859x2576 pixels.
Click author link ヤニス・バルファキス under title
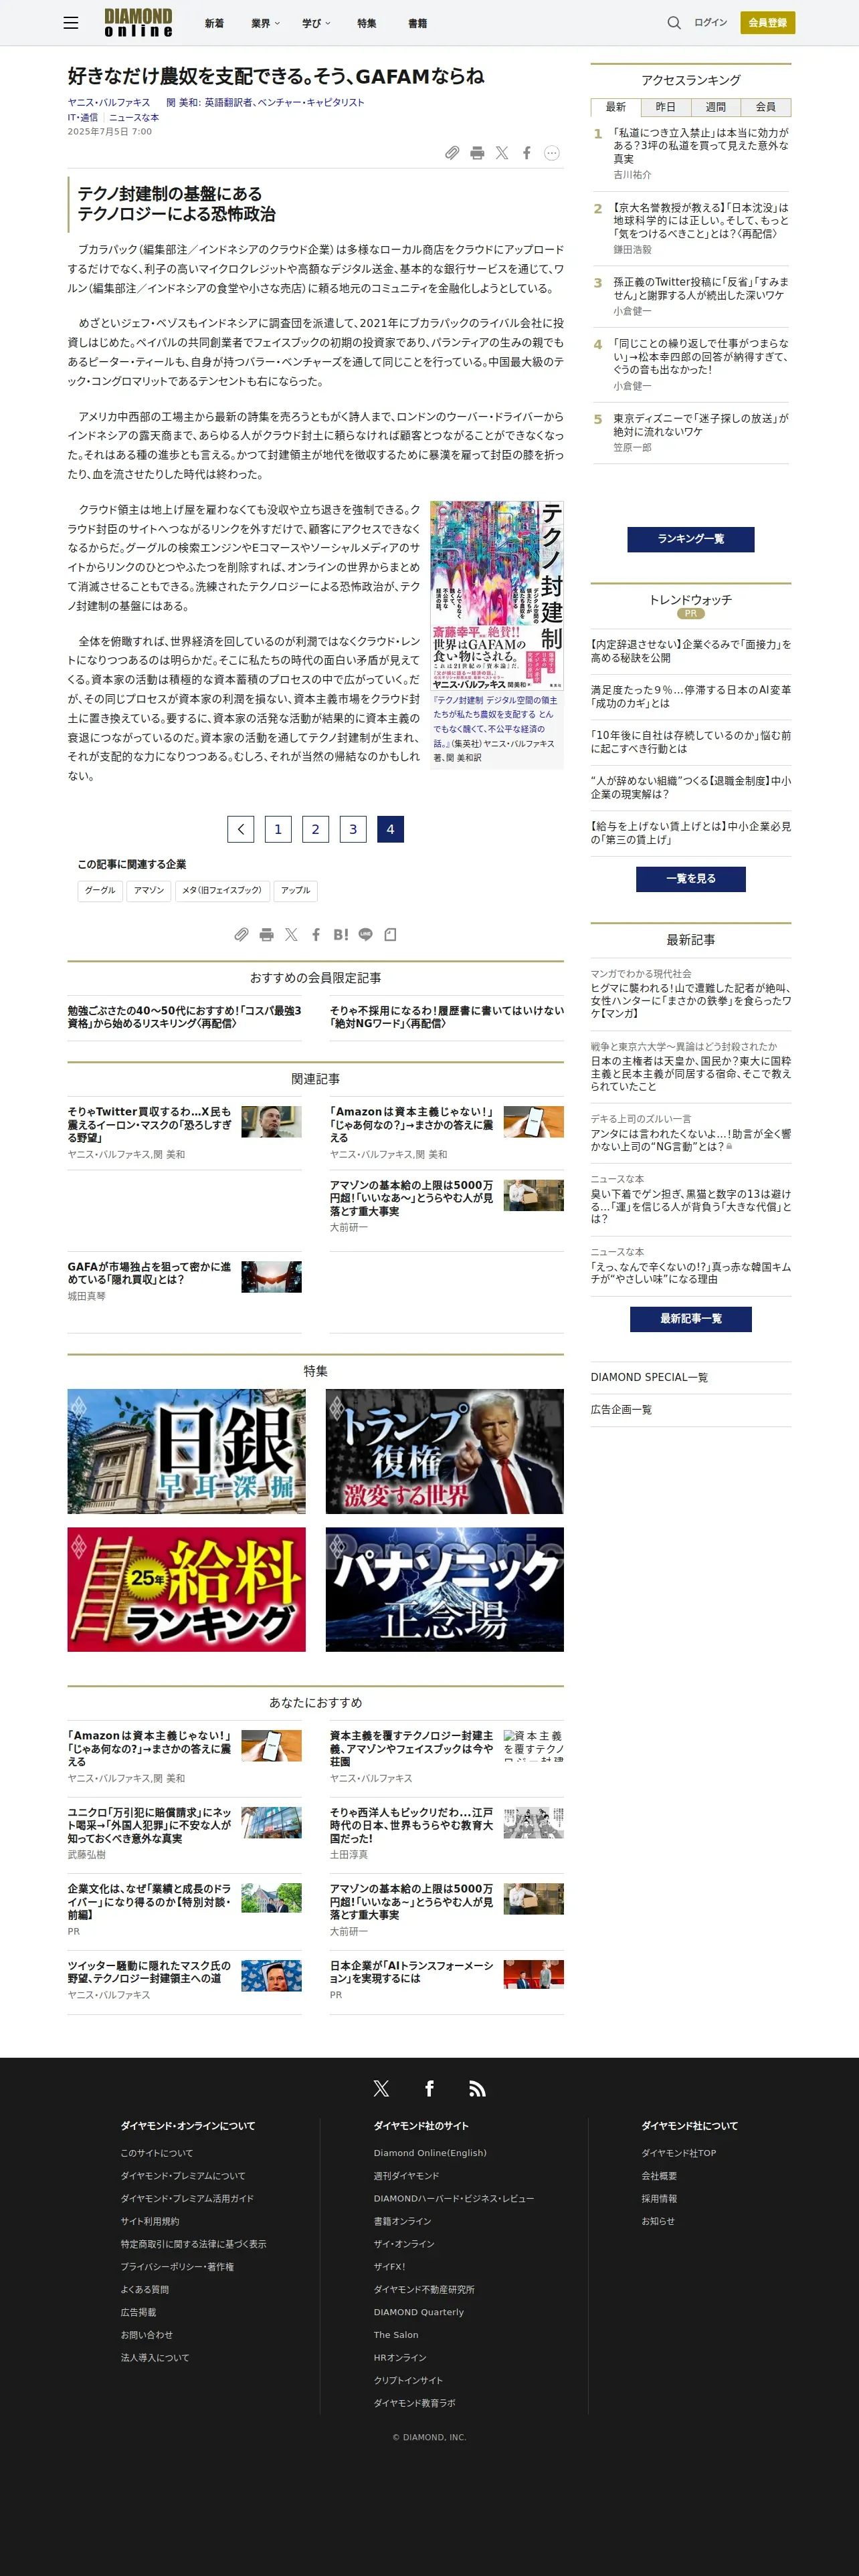pos(109,102)
